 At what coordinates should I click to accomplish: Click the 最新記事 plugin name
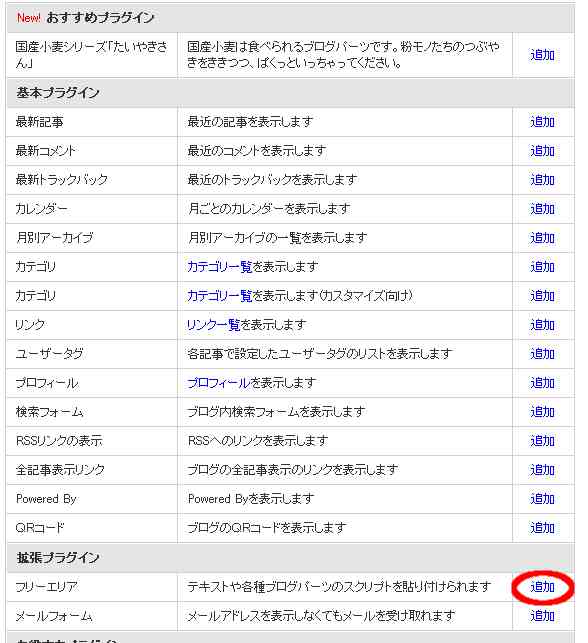39,122
